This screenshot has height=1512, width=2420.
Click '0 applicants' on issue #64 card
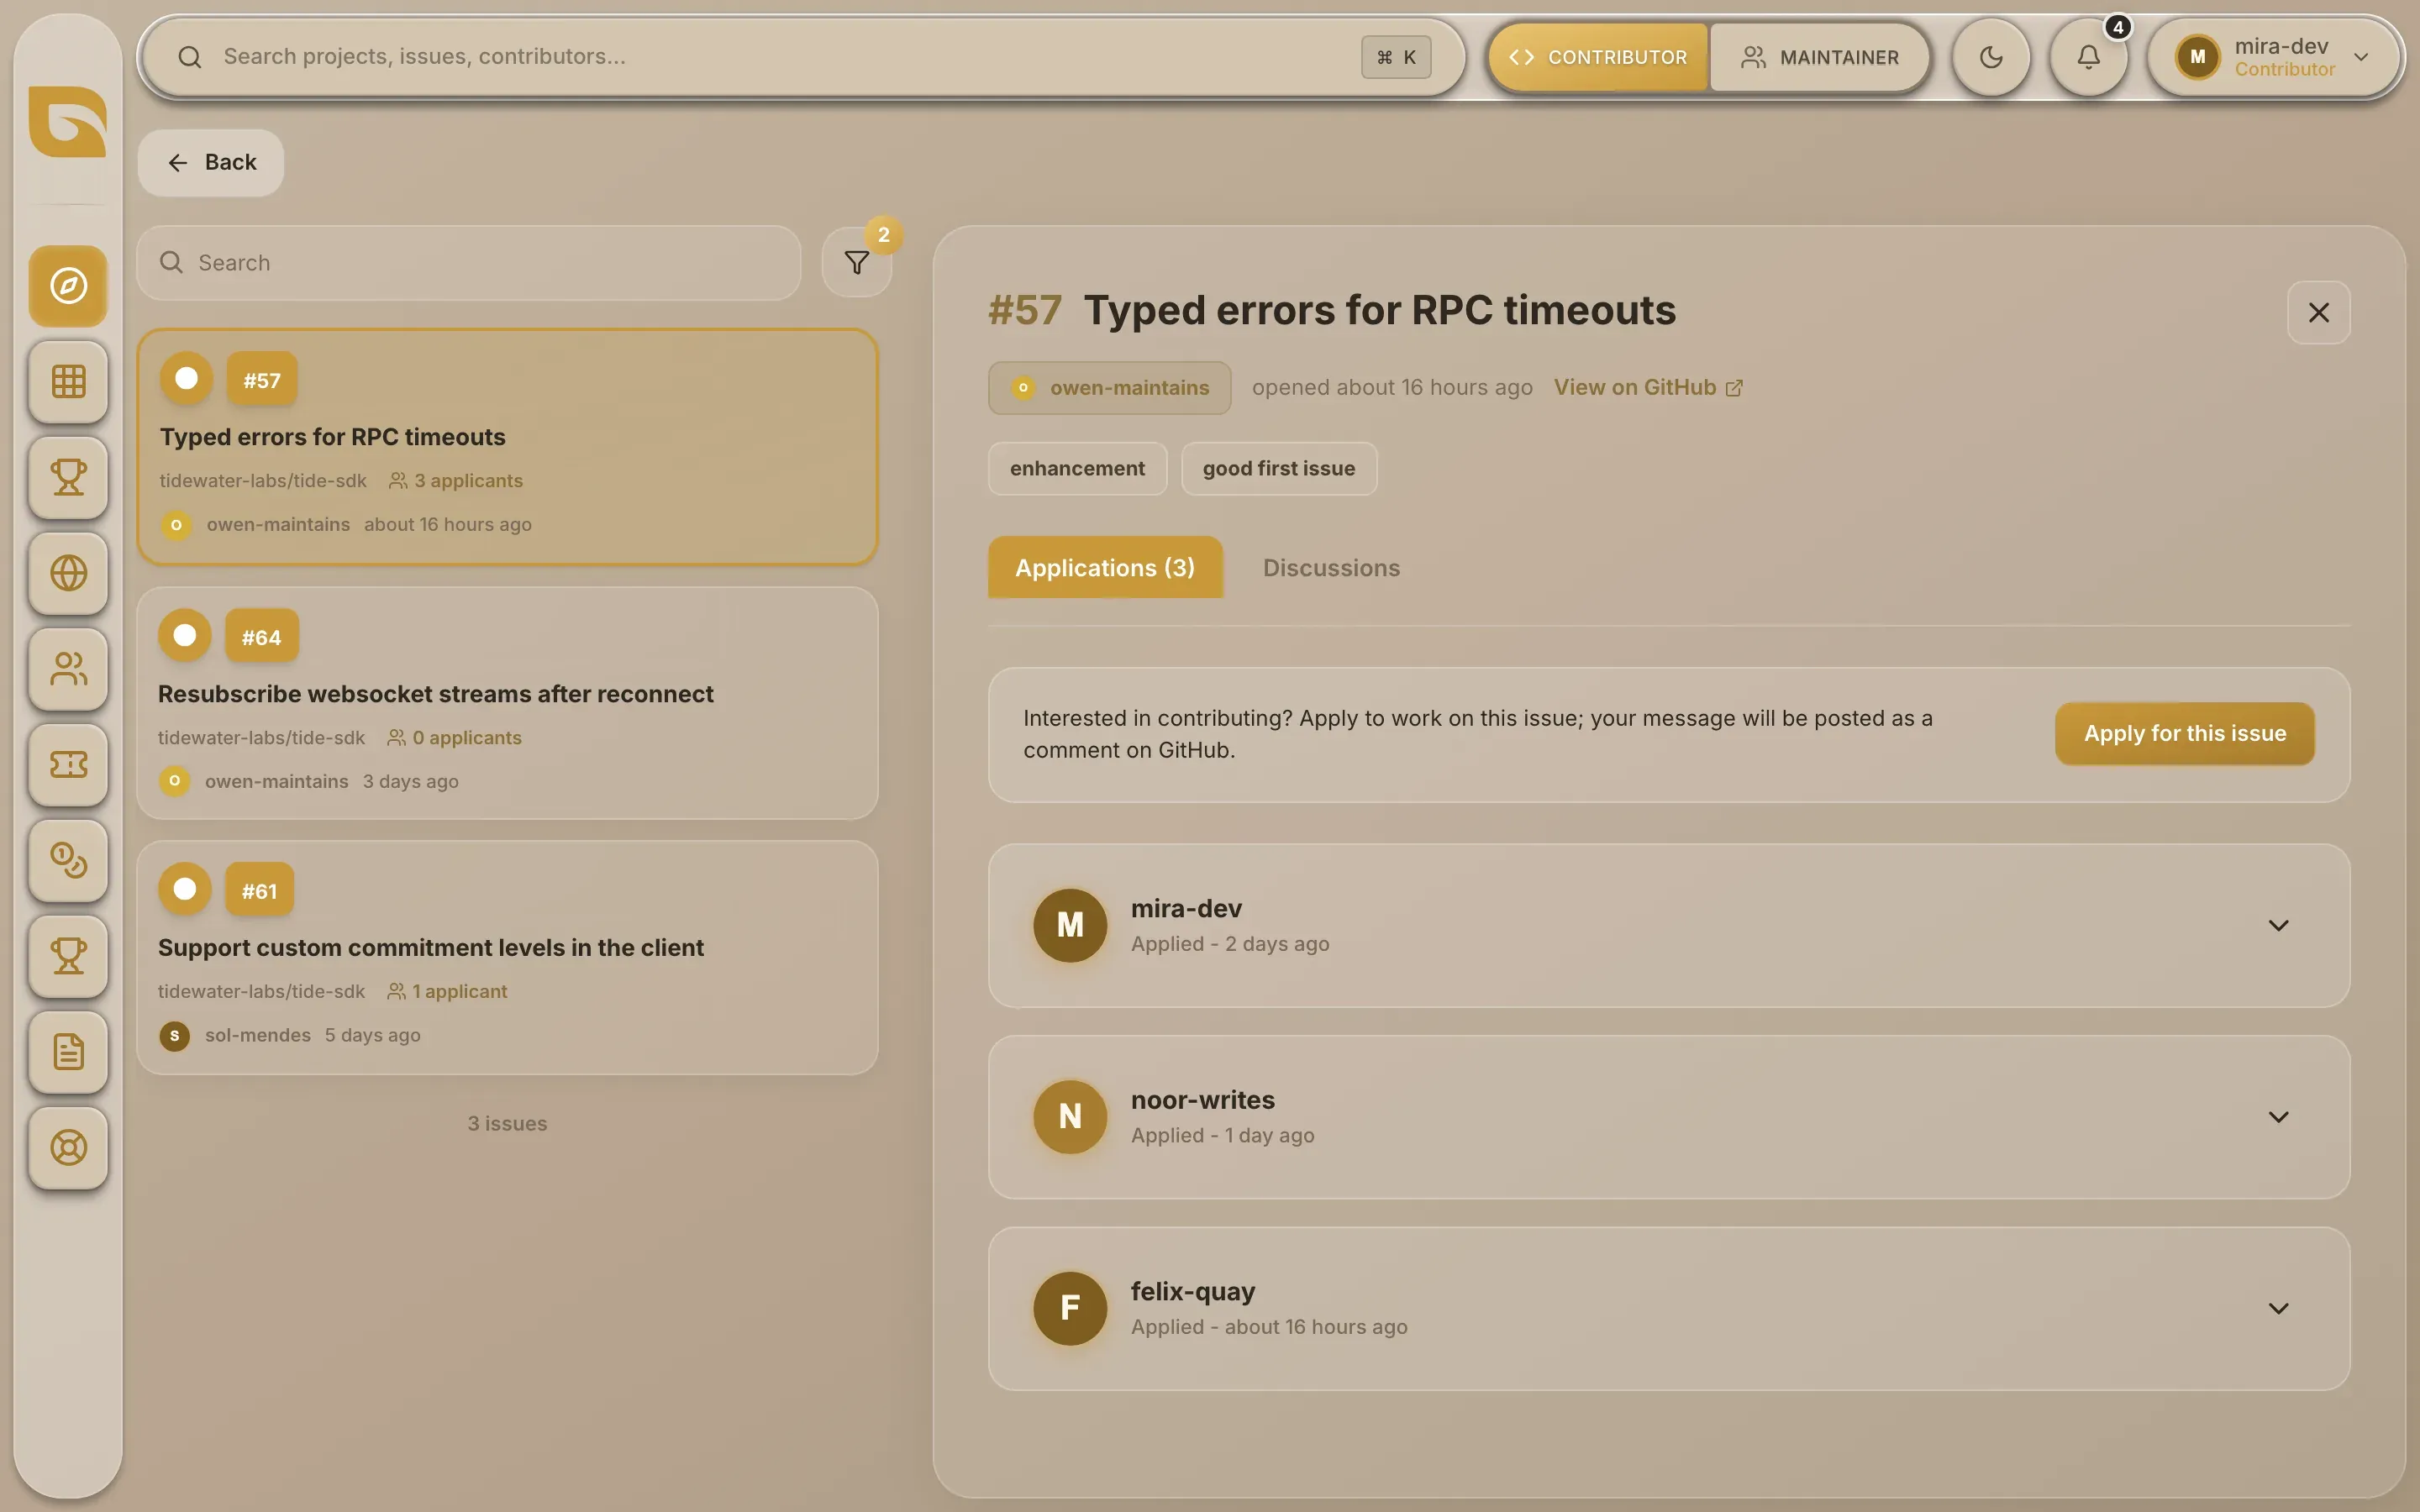pos(454,737)
